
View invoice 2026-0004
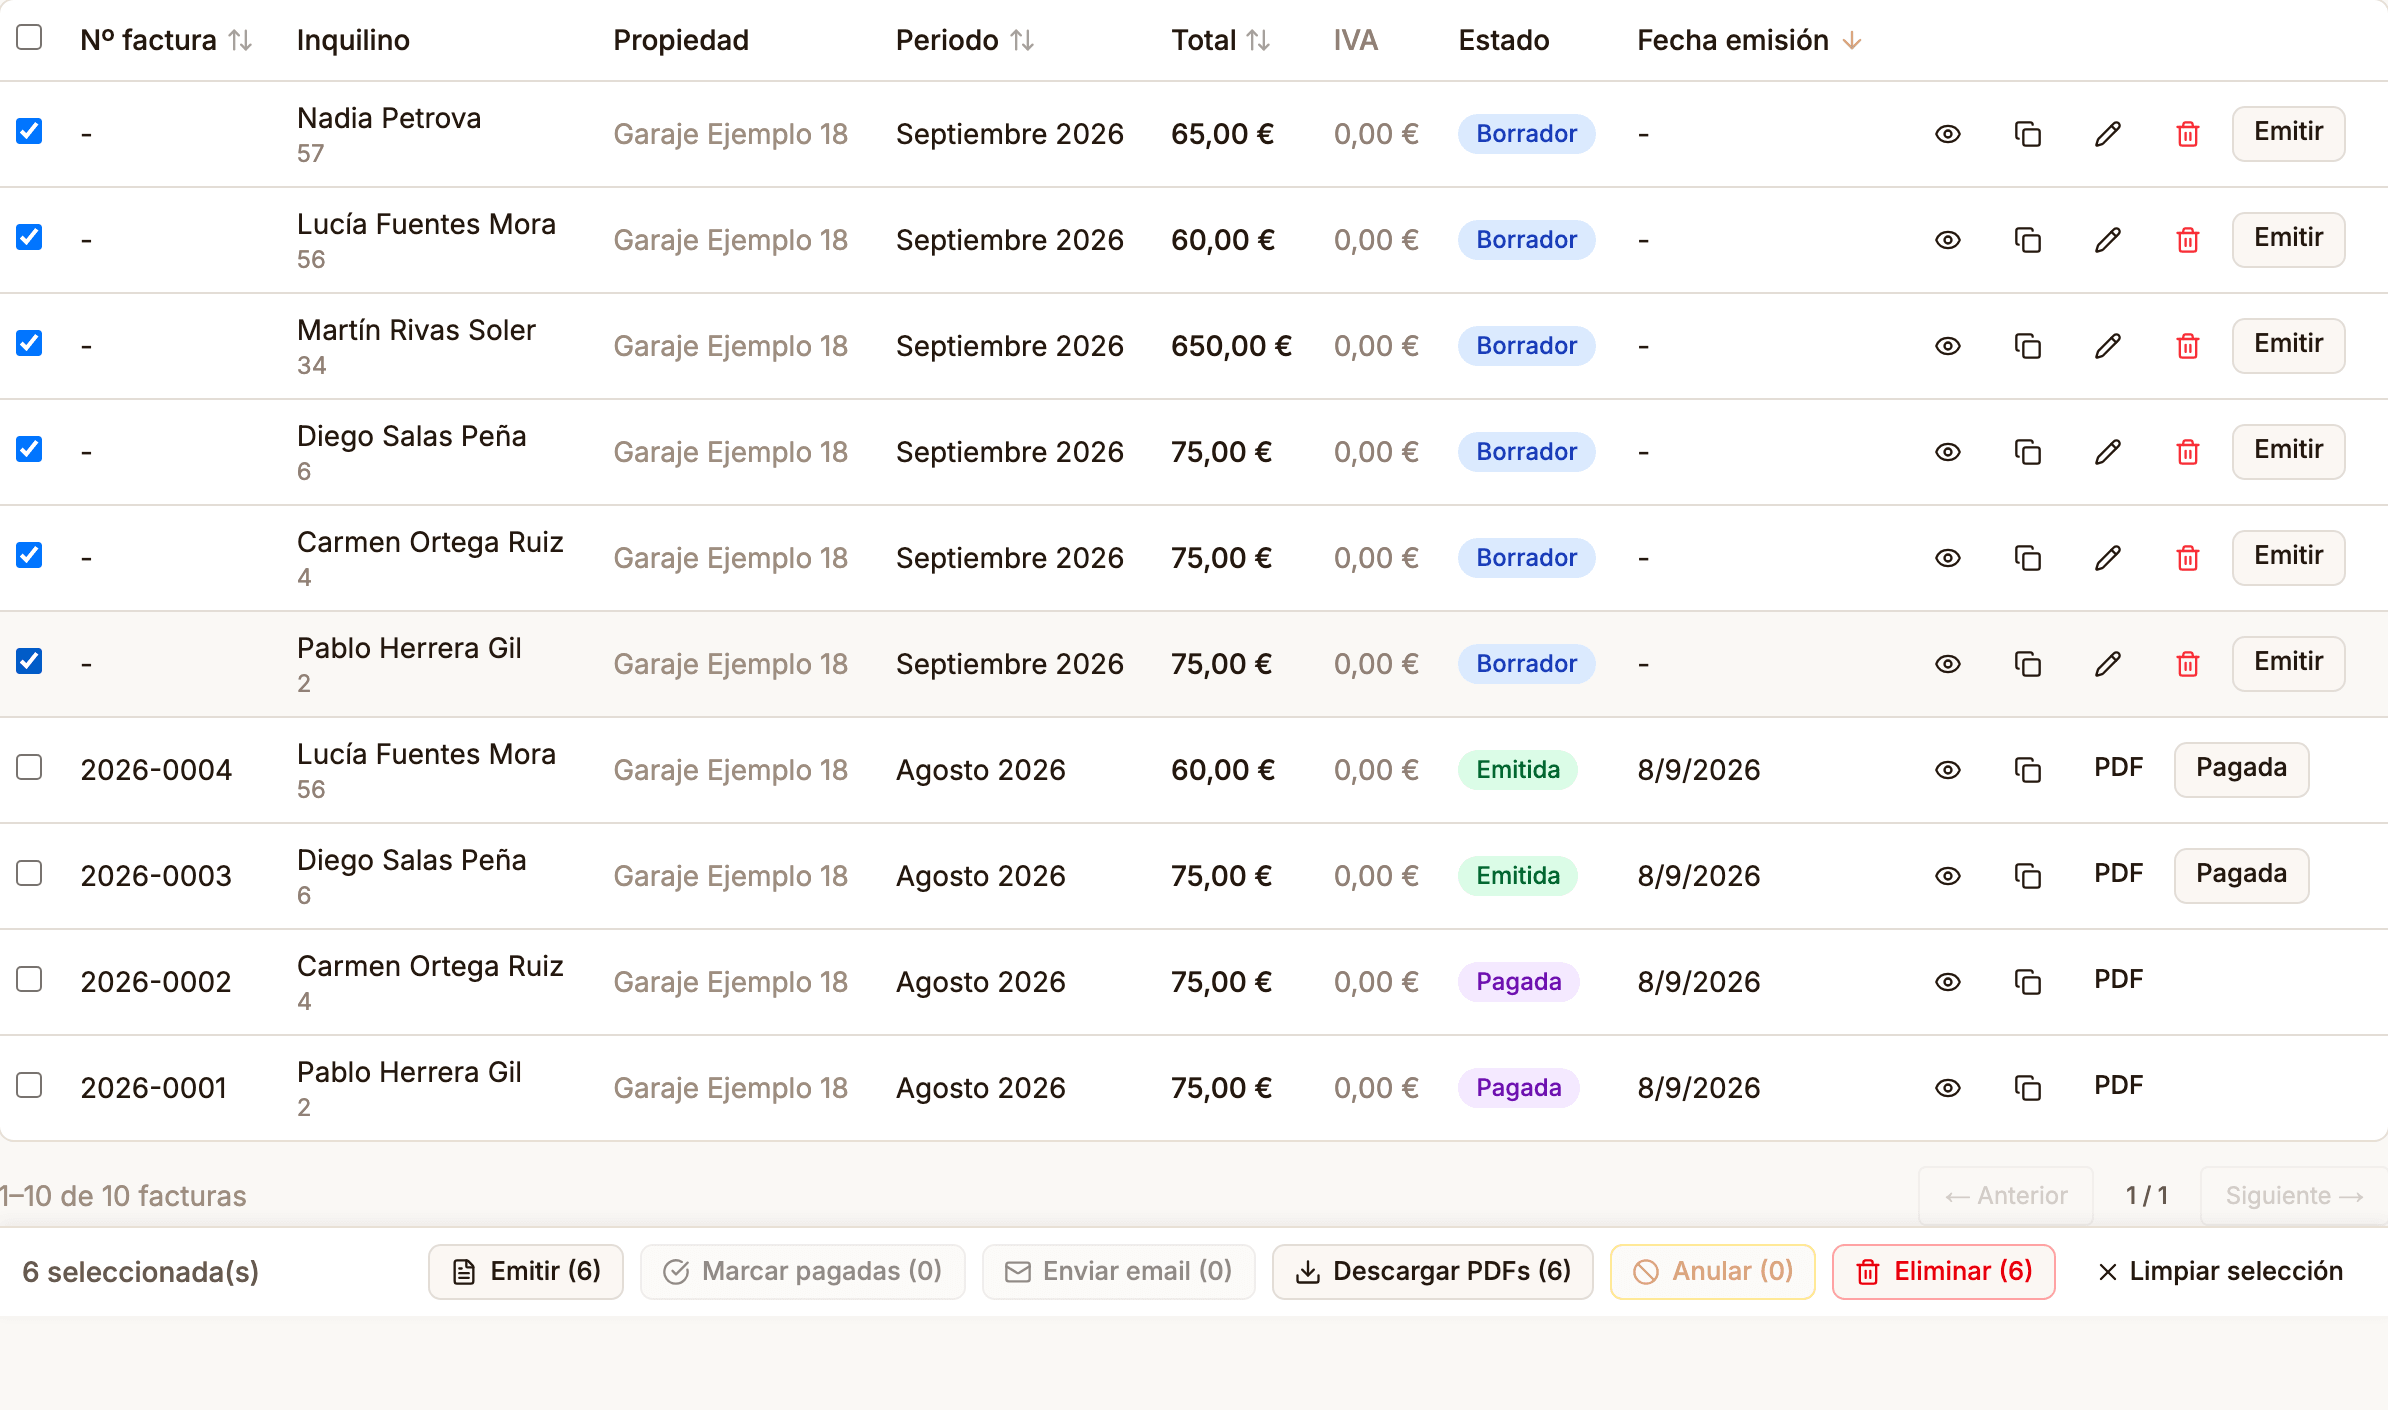click(x=1947, y=770)
